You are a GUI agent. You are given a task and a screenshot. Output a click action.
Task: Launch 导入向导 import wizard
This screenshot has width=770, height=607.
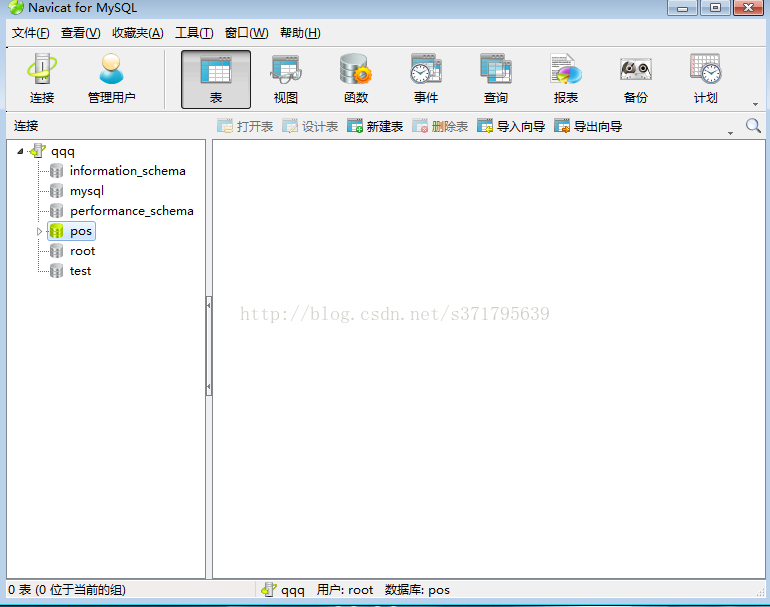511,126
